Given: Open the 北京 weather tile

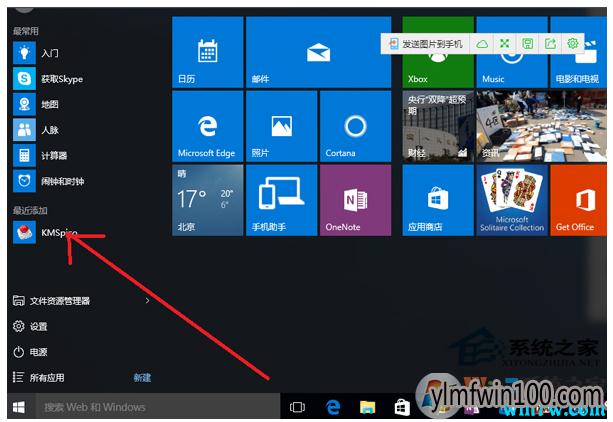Looking at the screenshot, I should [208, 200].
